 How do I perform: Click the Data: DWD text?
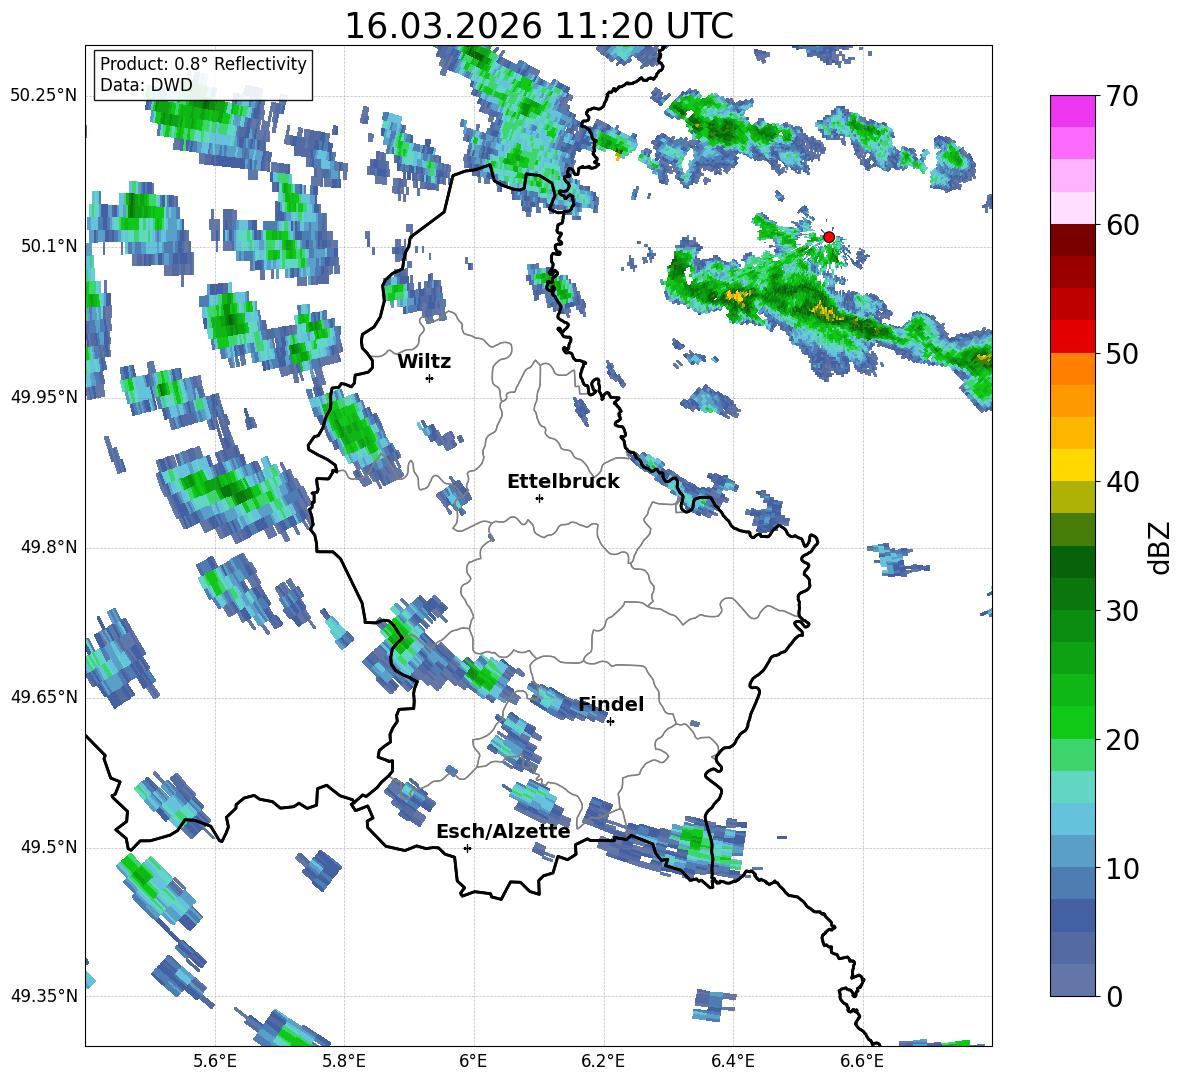click(x=146, y=85)
